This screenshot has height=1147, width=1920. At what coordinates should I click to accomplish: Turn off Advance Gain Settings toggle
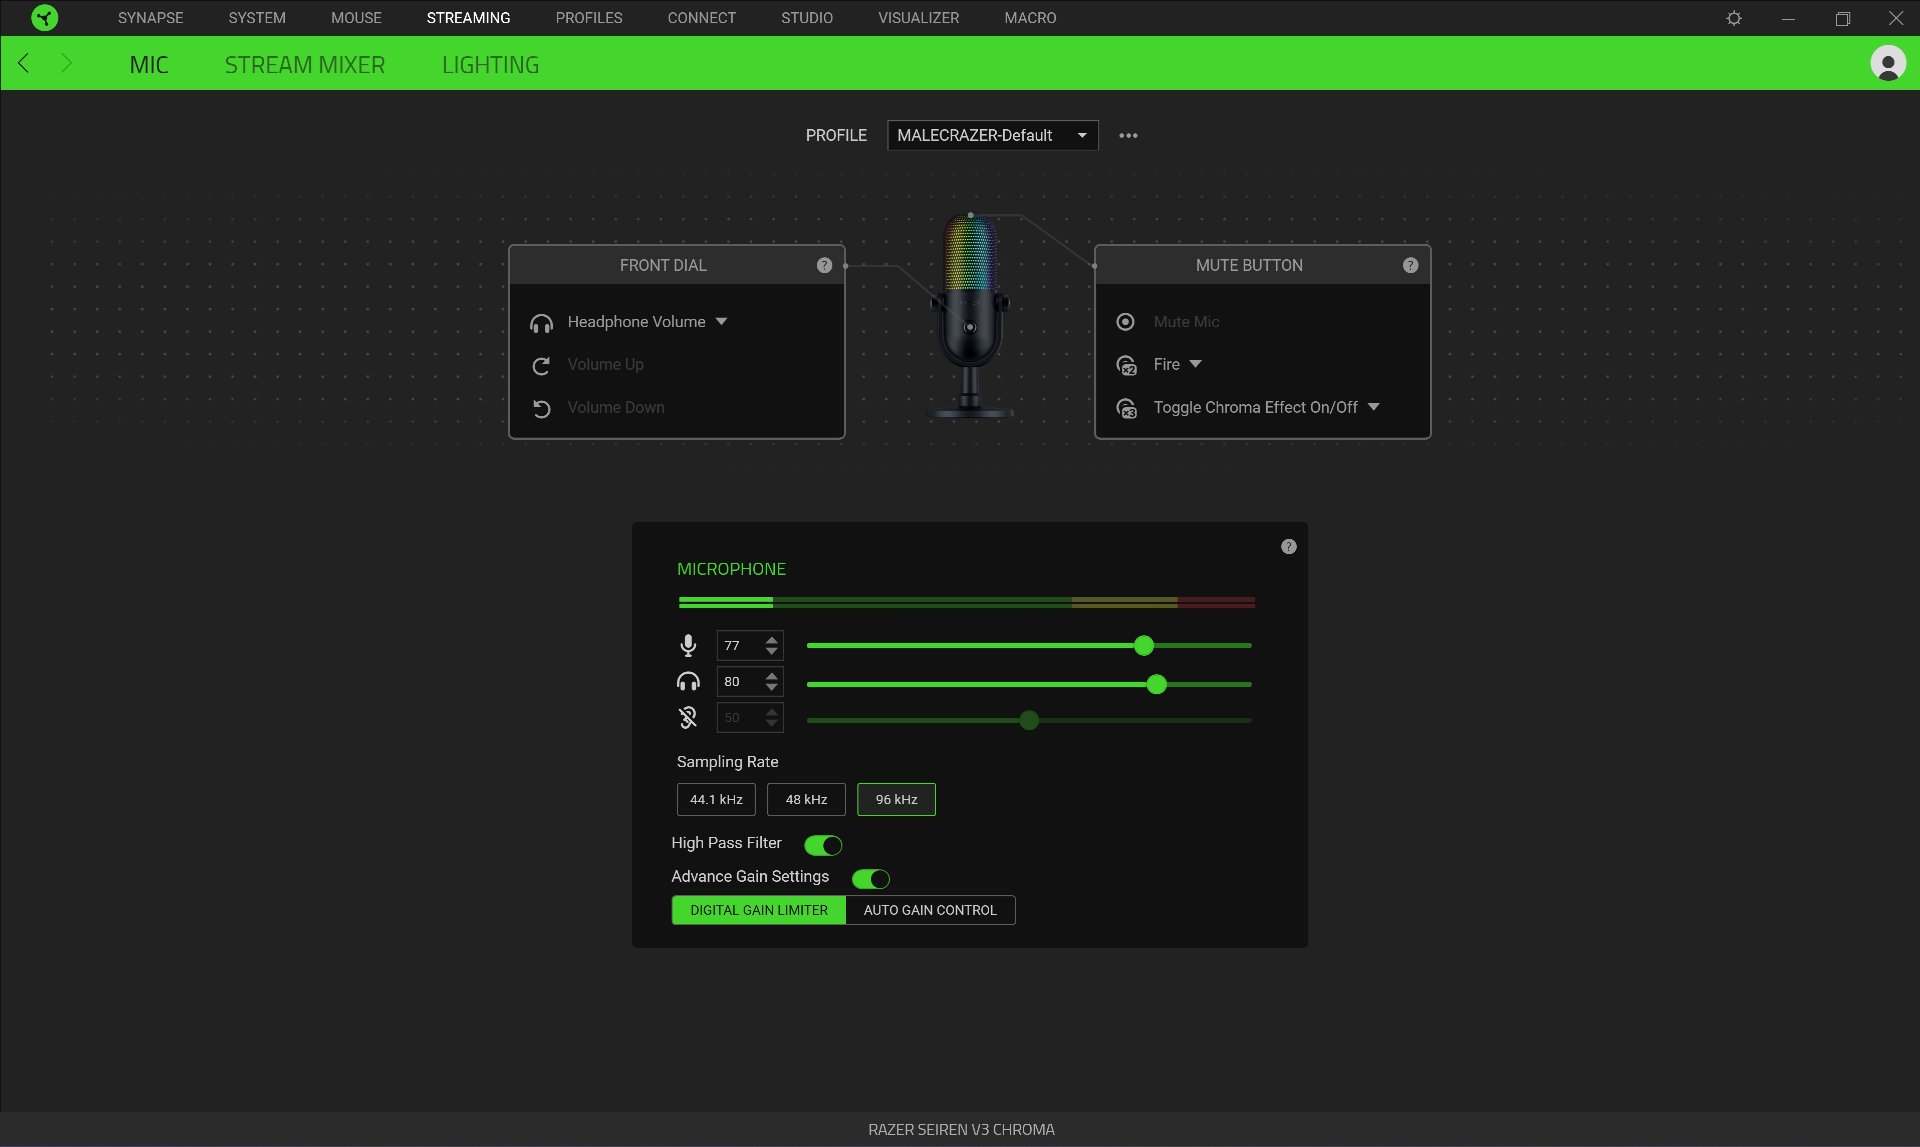[x=871, y=878]
